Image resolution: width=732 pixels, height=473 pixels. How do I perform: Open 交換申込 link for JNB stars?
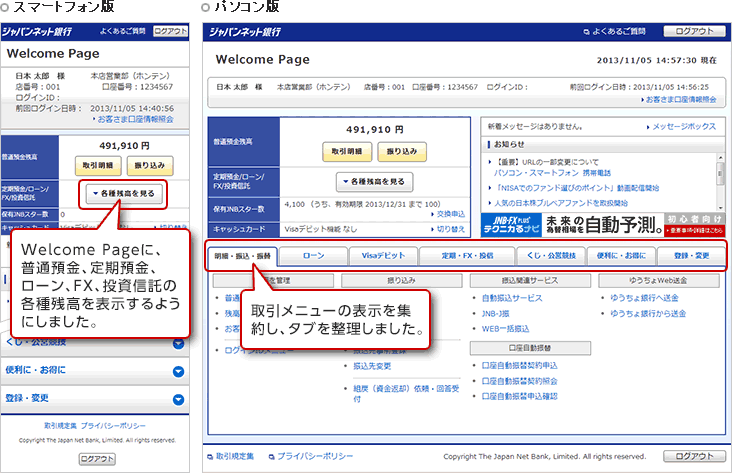tap(448, 214)
